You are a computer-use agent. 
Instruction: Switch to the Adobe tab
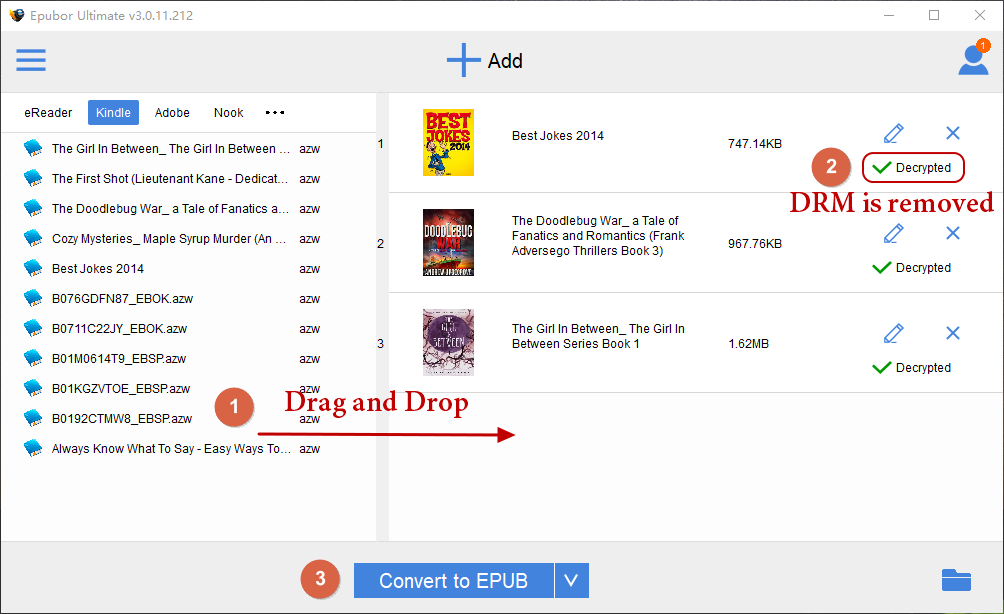click(172, 113)
